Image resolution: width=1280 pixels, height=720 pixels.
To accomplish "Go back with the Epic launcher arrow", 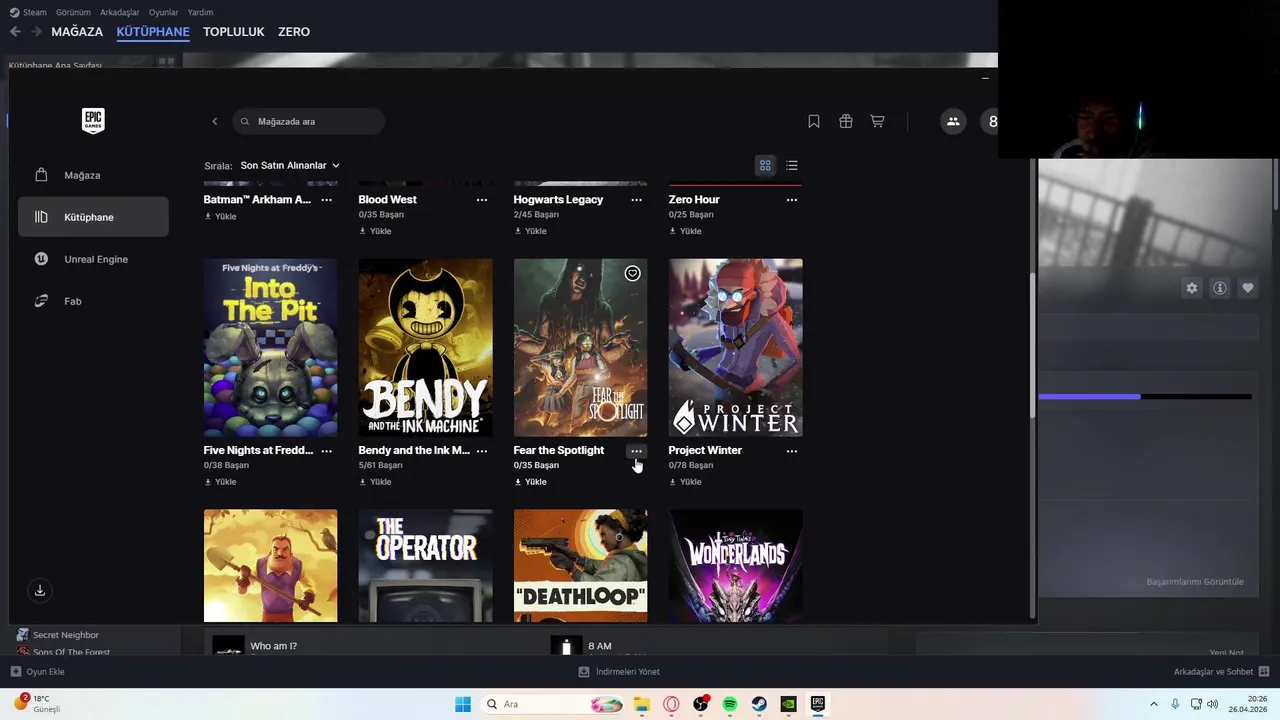I will click(x=214, y=121).
